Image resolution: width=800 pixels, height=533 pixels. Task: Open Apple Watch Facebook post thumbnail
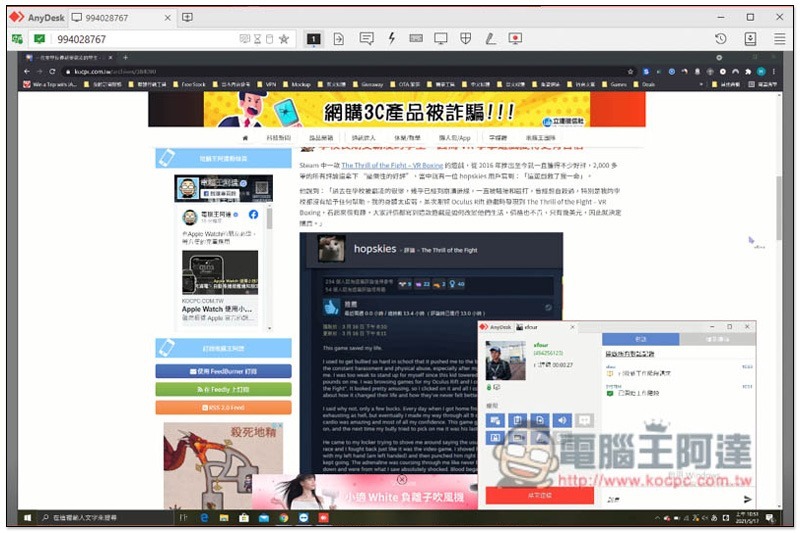pyautogui.click(x=220, y=272)
